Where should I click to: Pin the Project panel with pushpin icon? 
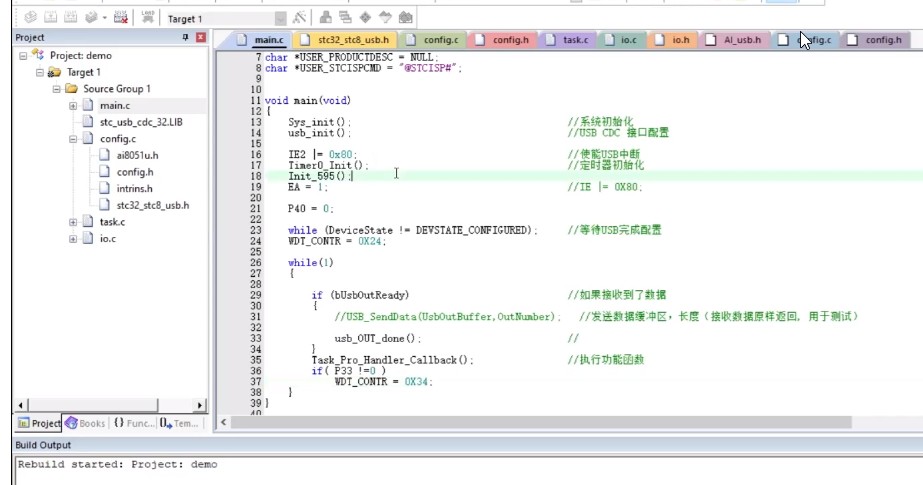(x=184, y=38)
